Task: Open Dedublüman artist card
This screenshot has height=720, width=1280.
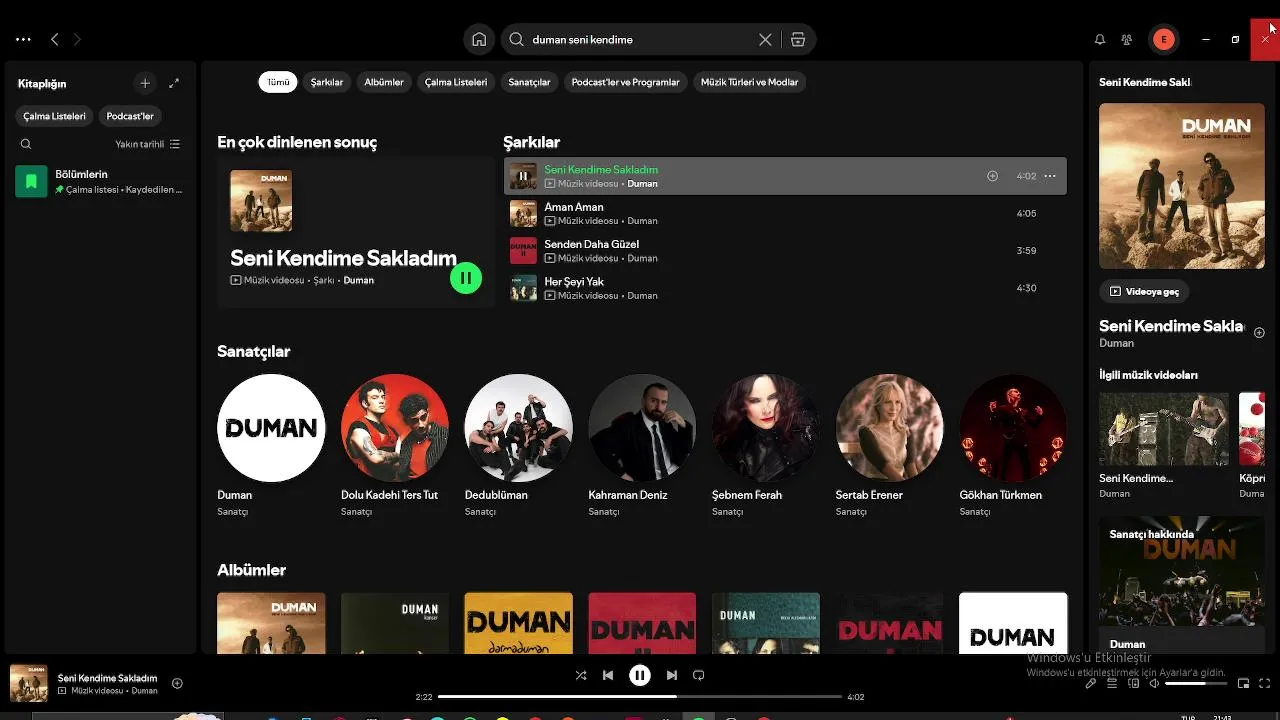Action: click(x=519, y=447)
